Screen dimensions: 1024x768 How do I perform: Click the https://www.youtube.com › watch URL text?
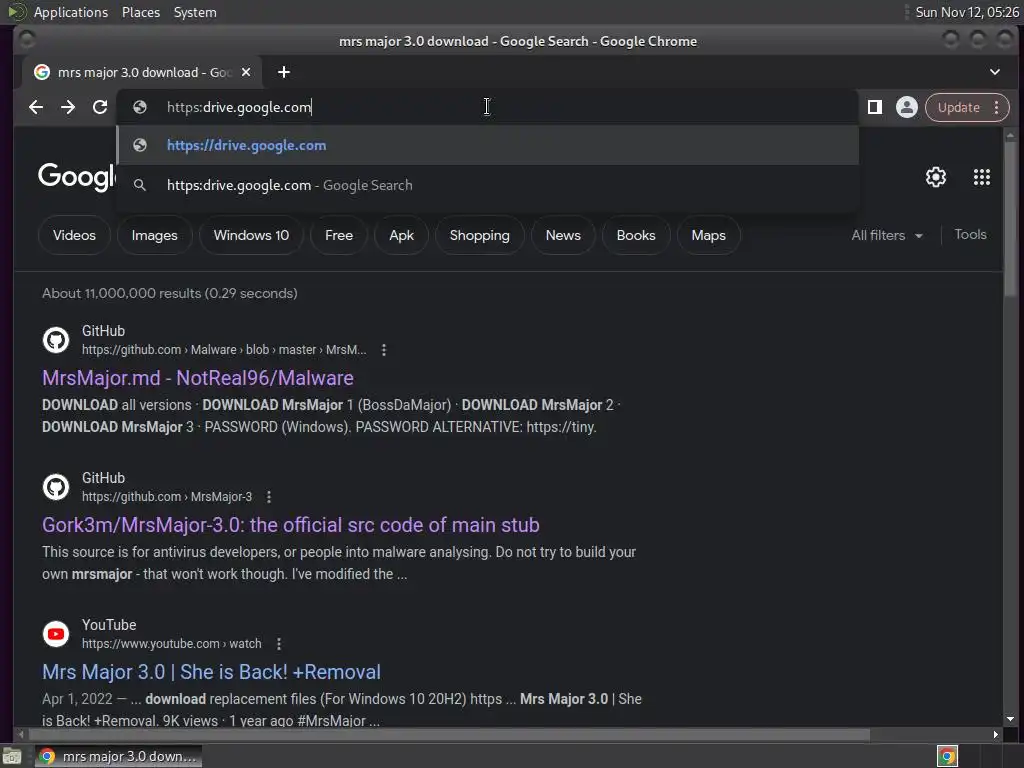172,644
